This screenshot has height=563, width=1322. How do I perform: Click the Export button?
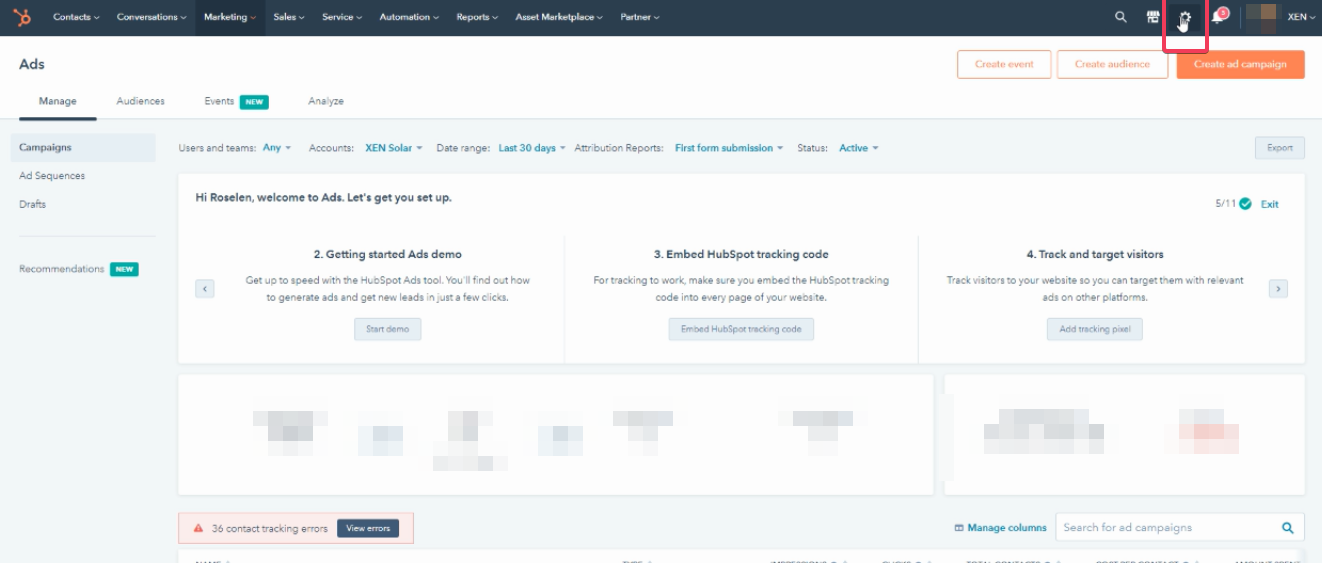pos(1280,148)
